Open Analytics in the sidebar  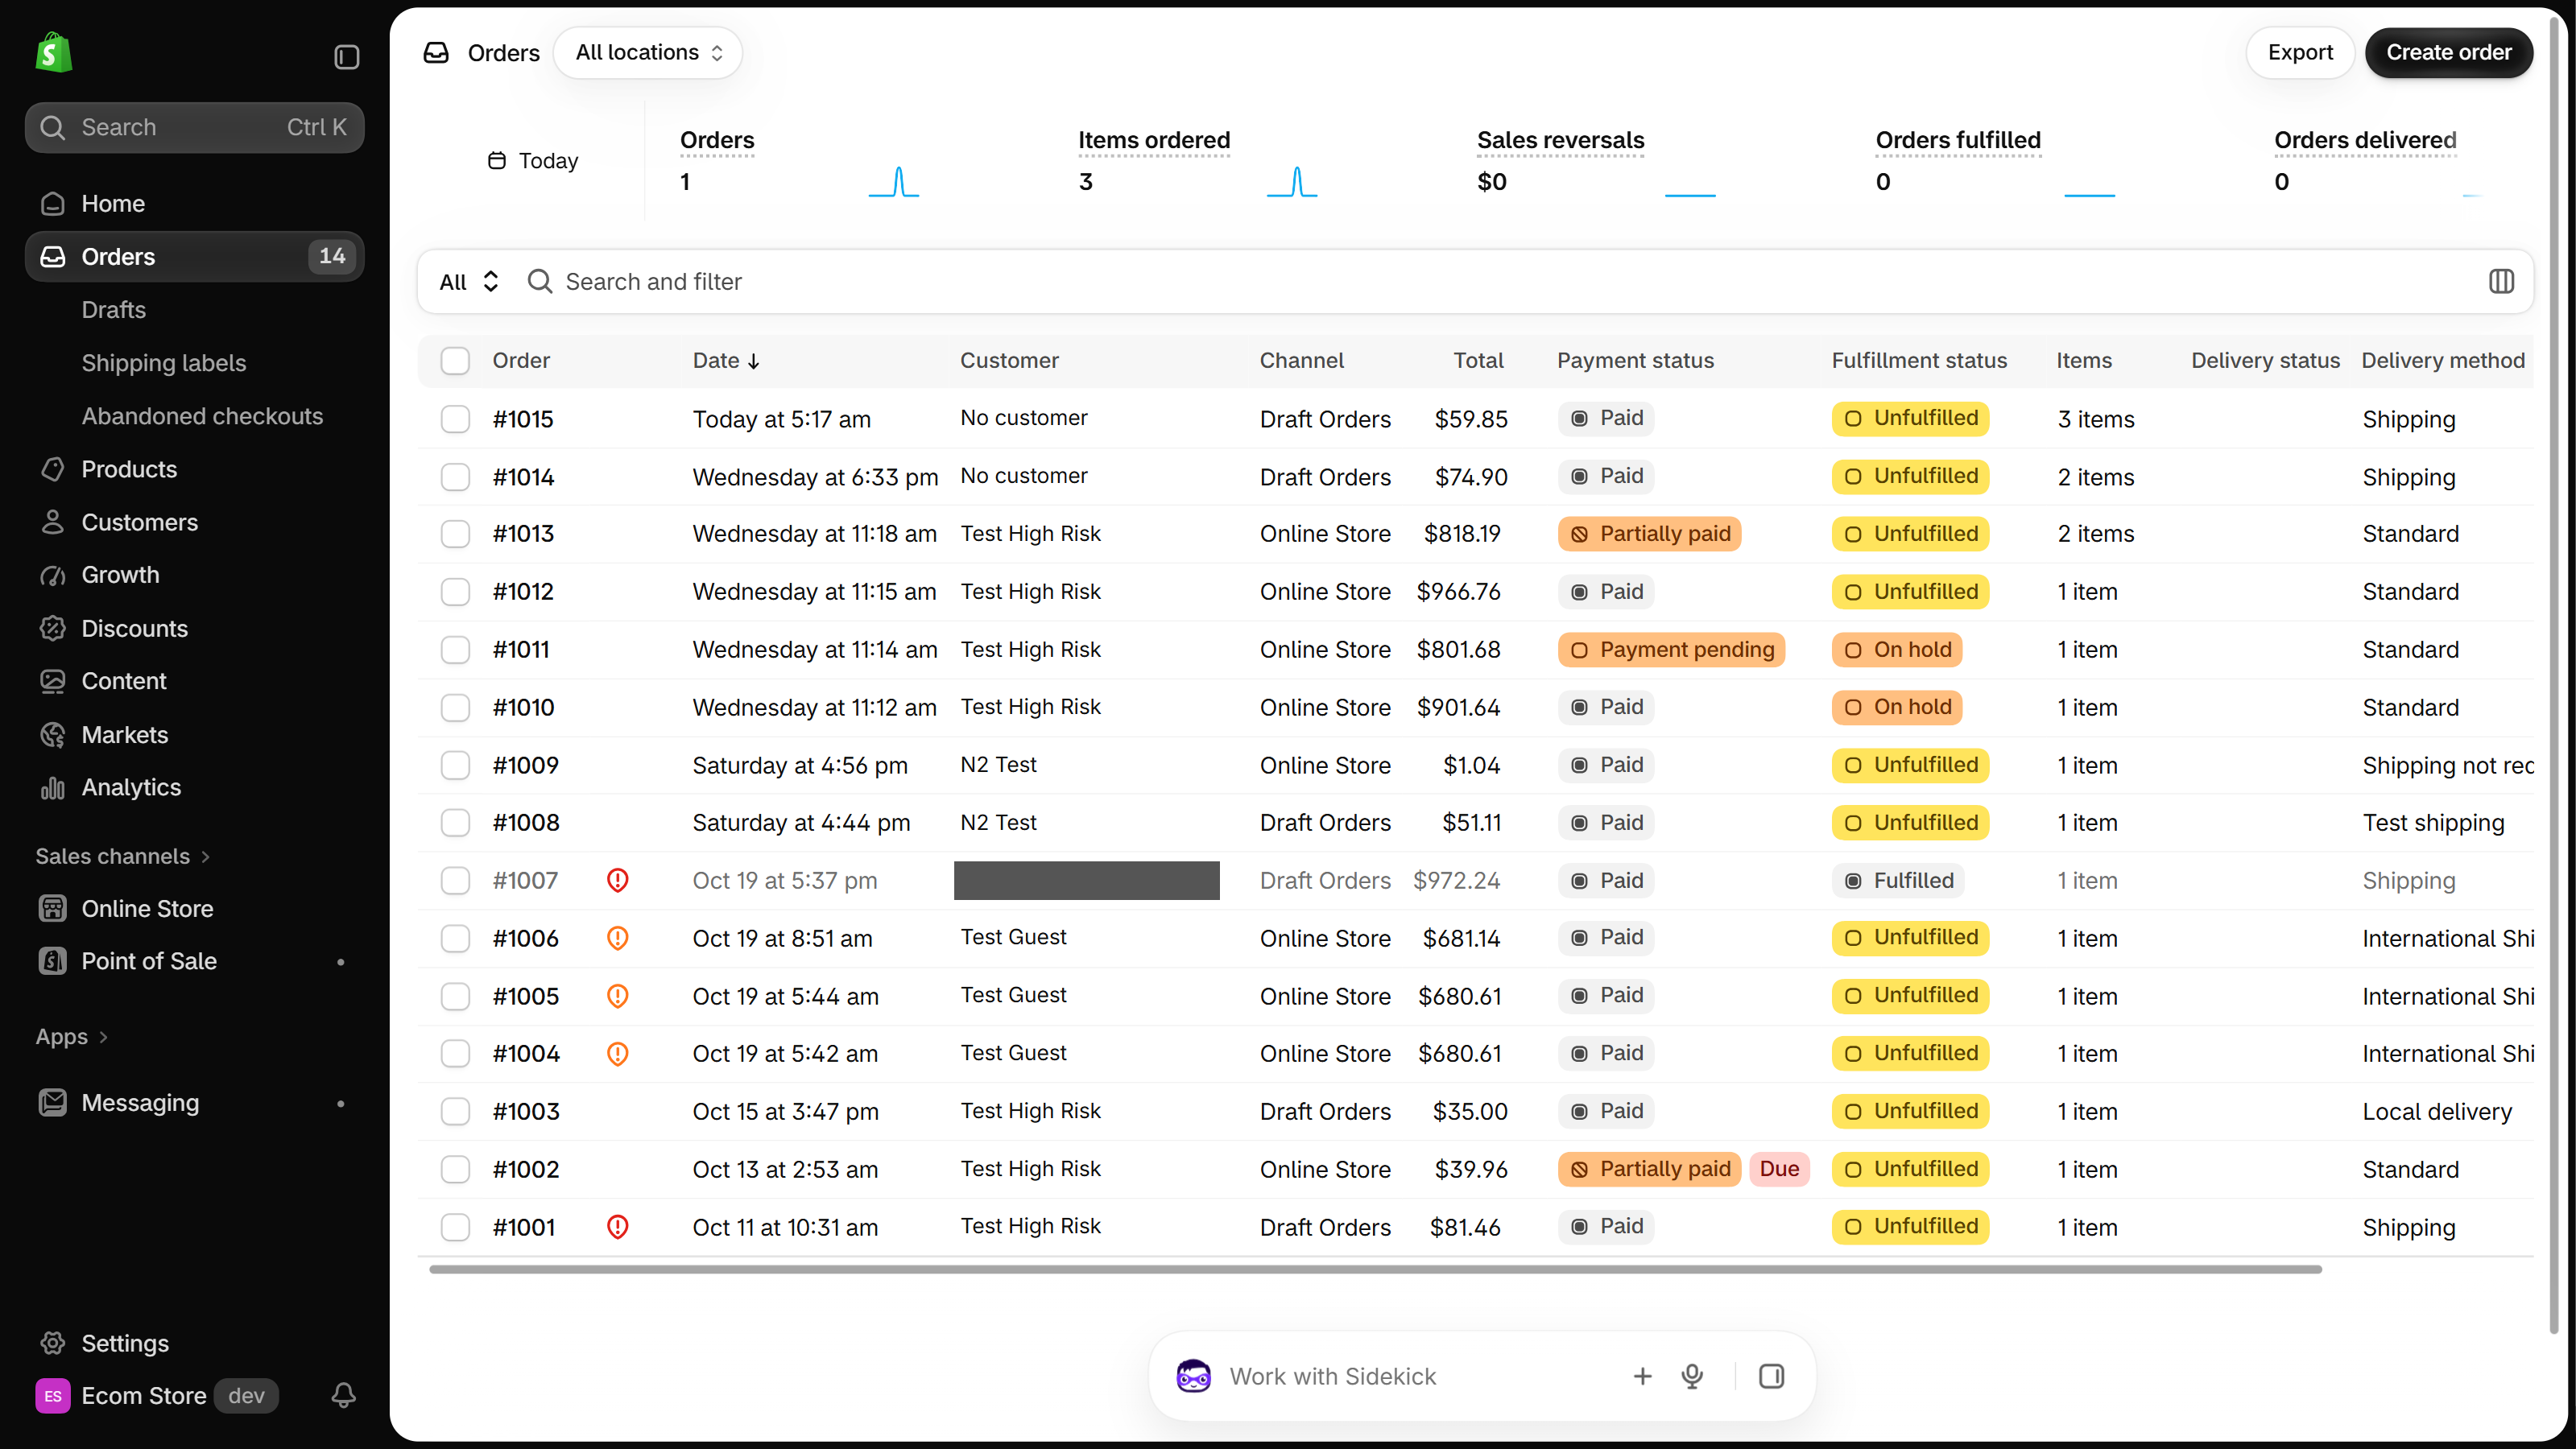click(x=131, y=788)
